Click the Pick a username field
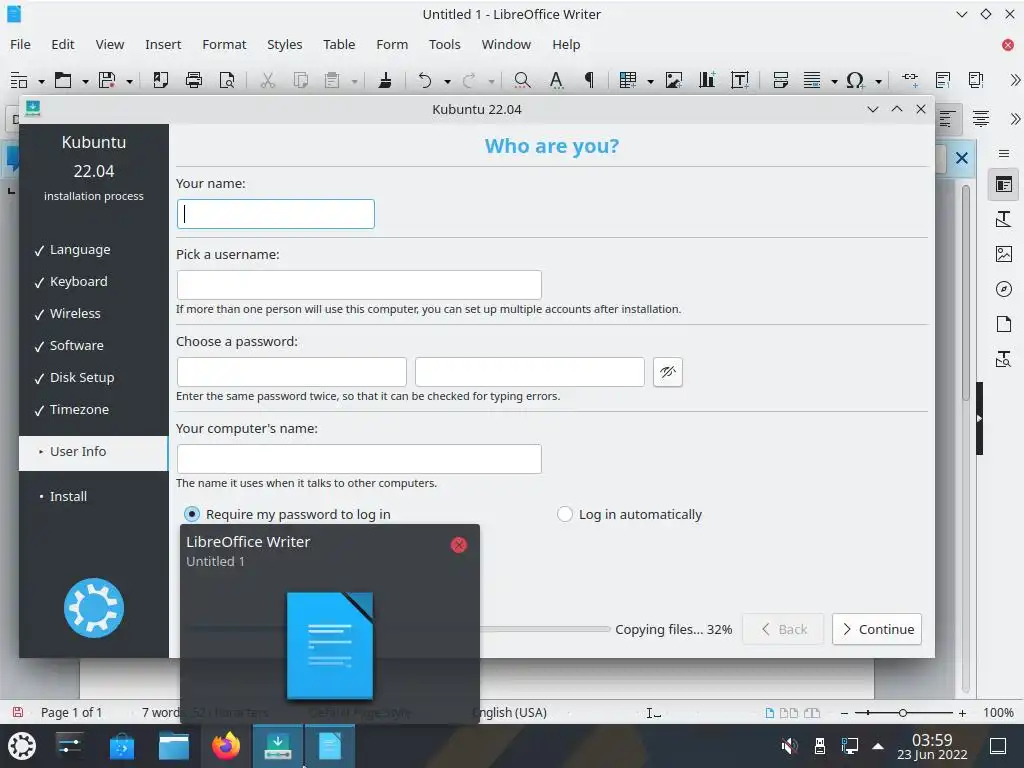Image resolution: width=1024 pixels, height=768 pixels. pos(359,285)
